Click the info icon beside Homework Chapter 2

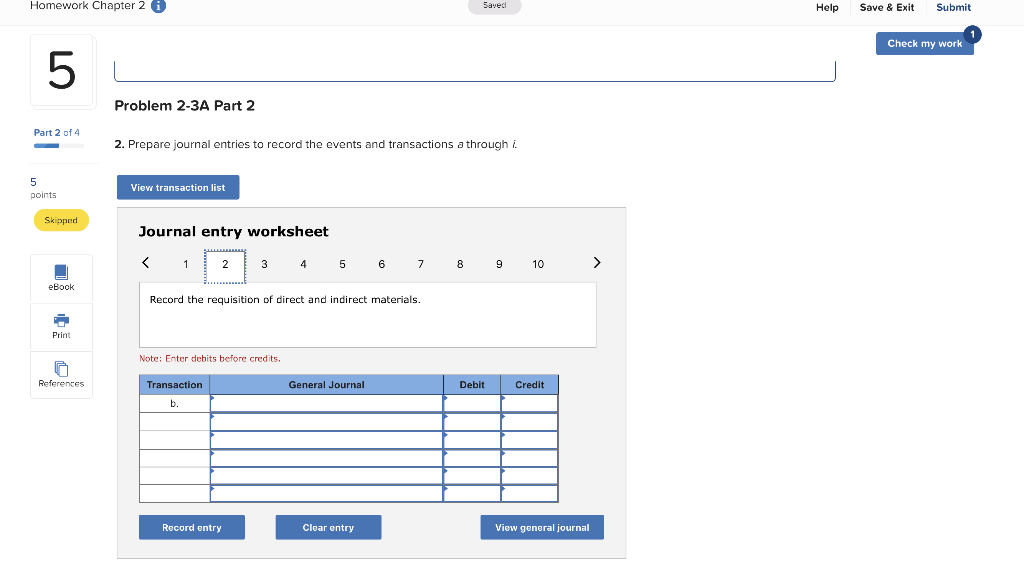158,7
